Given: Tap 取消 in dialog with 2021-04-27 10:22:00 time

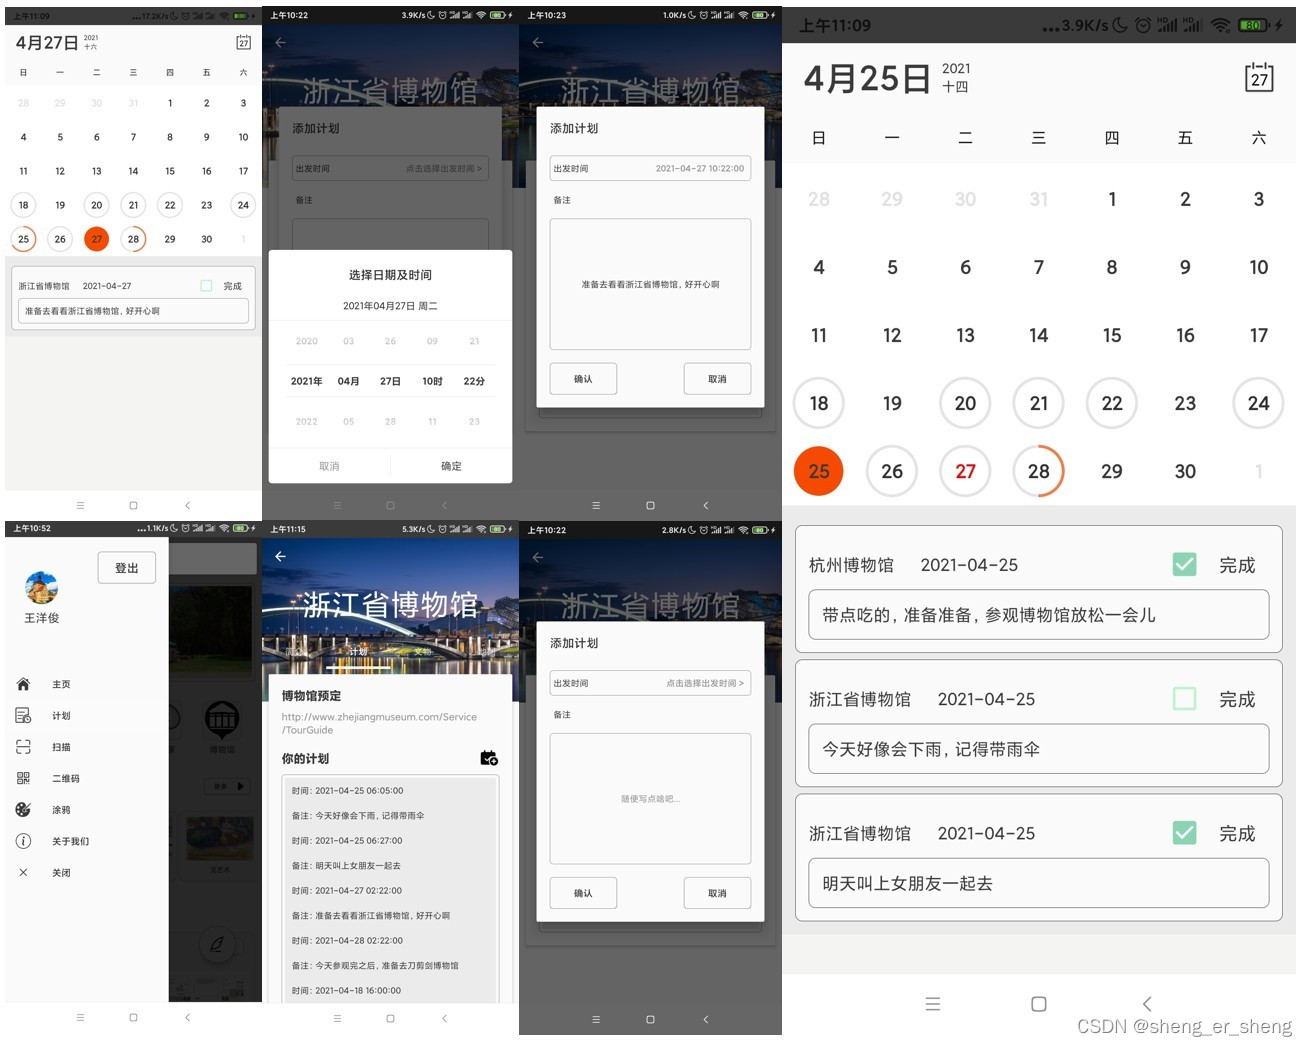Looking at the screenshot, I should pos(717,379).
